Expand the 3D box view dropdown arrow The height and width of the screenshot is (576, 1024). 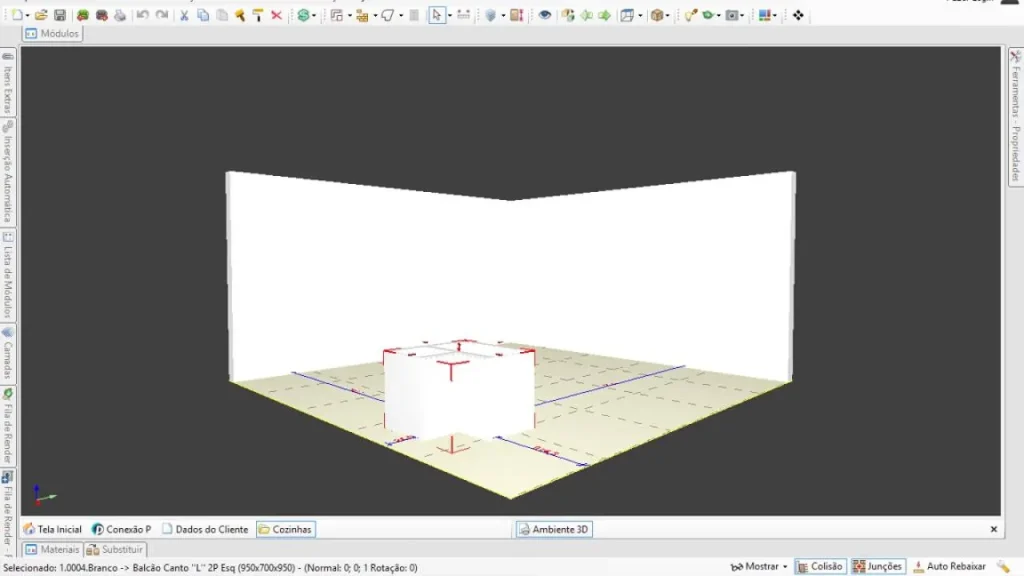tap(667, 16)
